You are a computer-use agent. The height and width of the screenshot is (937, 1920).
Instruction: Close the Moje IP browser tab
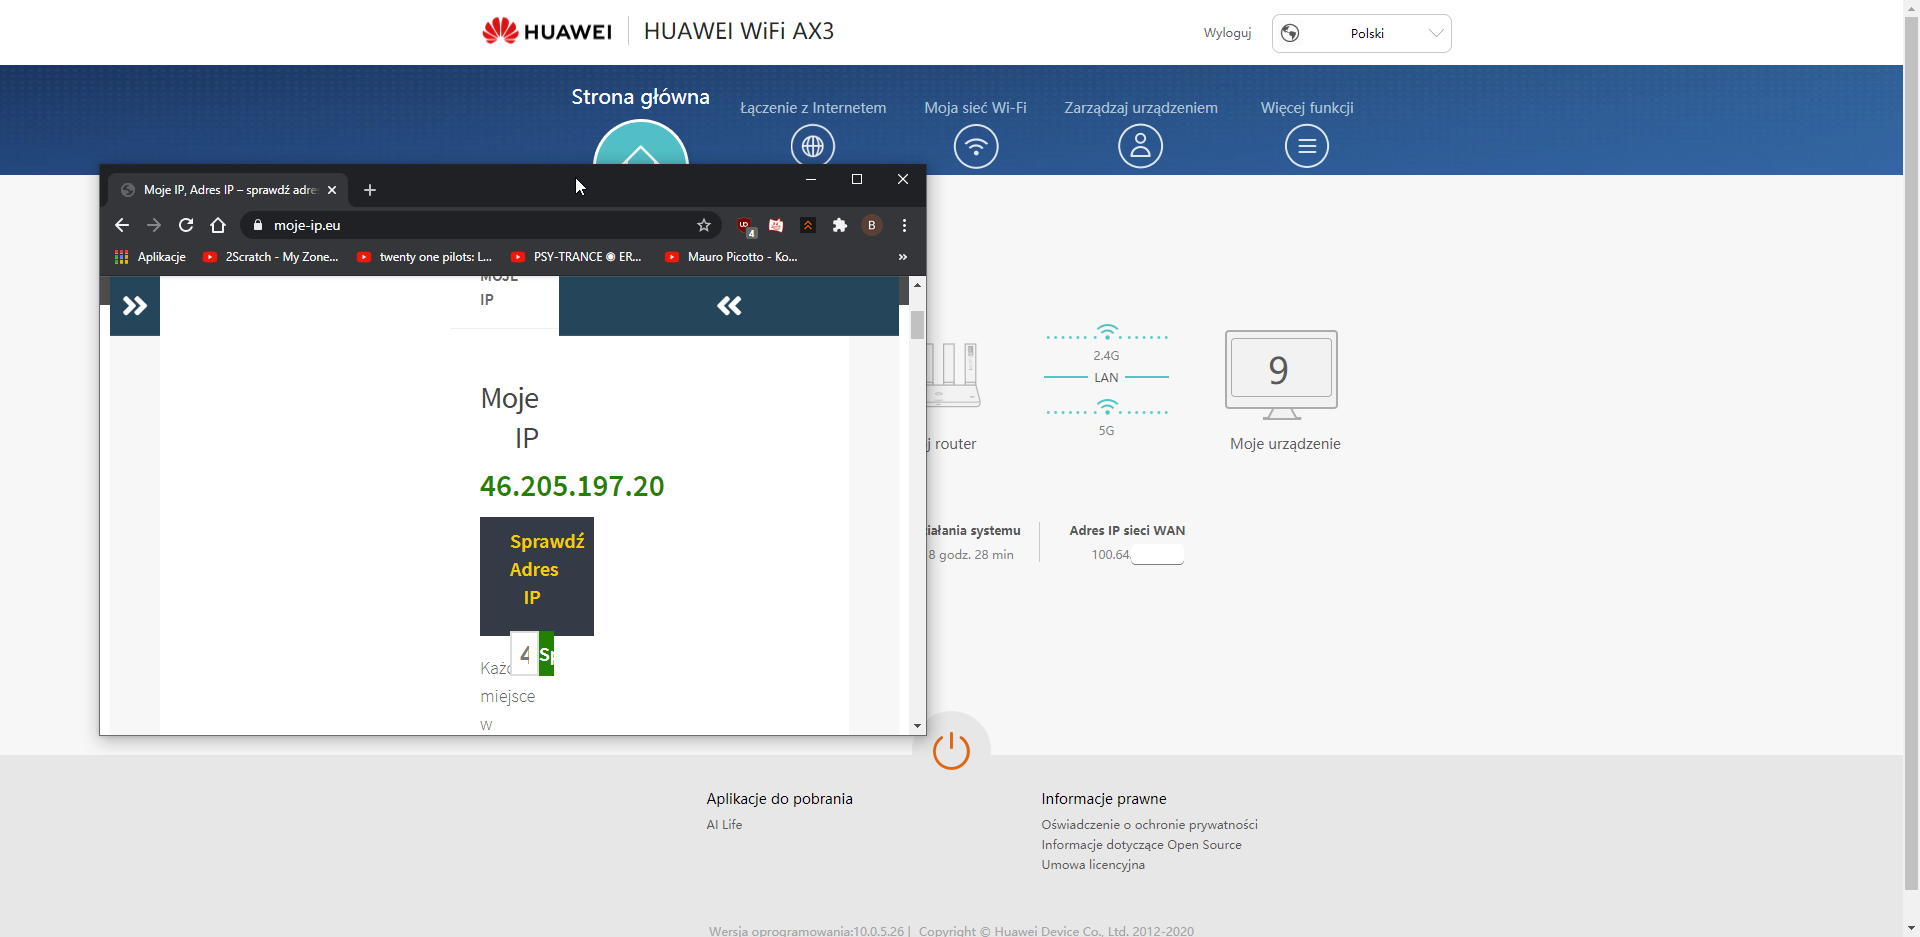(x=332, y=190)
